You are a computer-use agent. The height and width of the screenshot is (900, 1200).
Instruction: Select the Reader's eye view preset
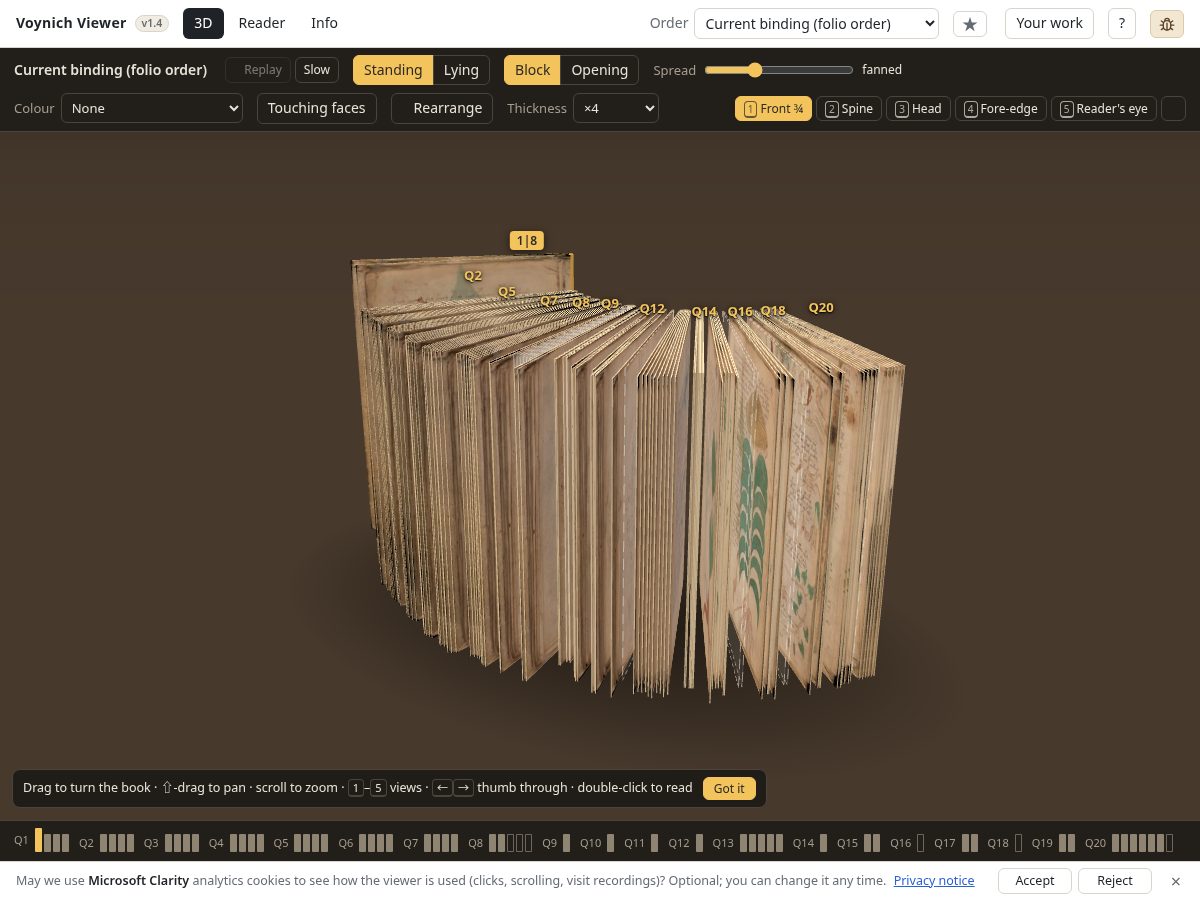pos(1104,108)
